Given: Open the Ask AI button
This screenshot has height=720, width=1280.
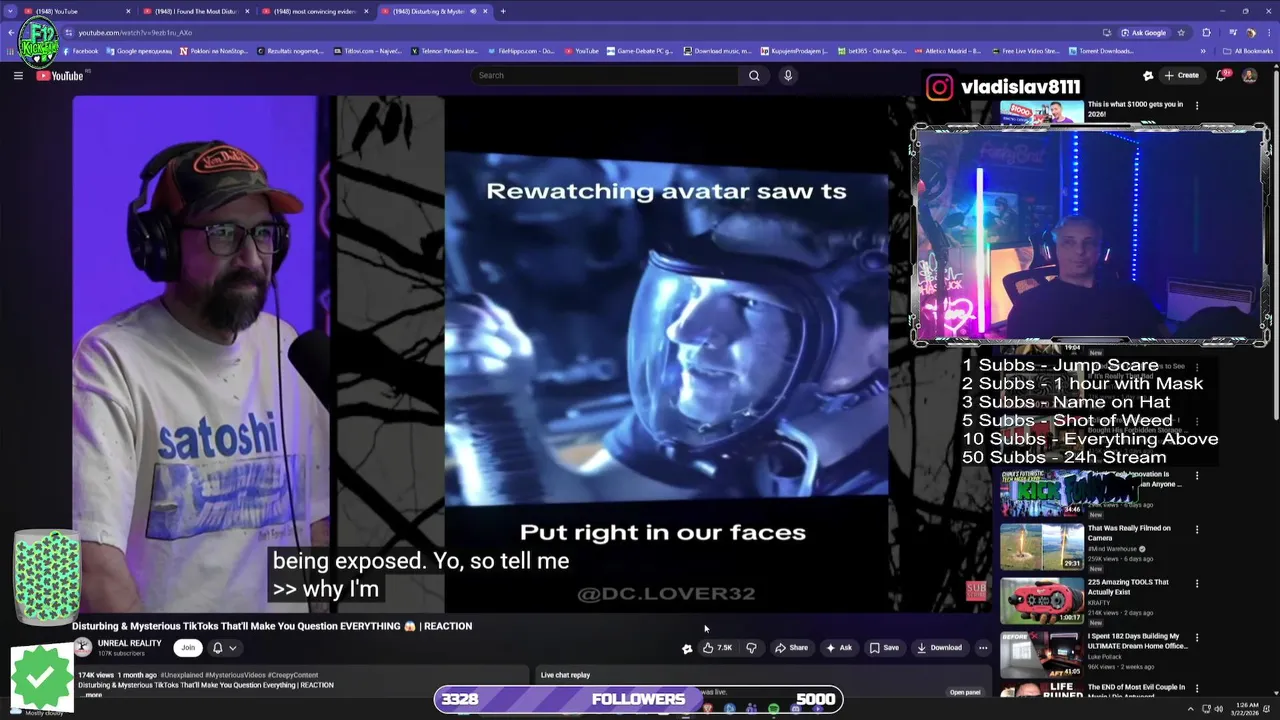Looking at the screenshot, I should [x=839, y=647].
